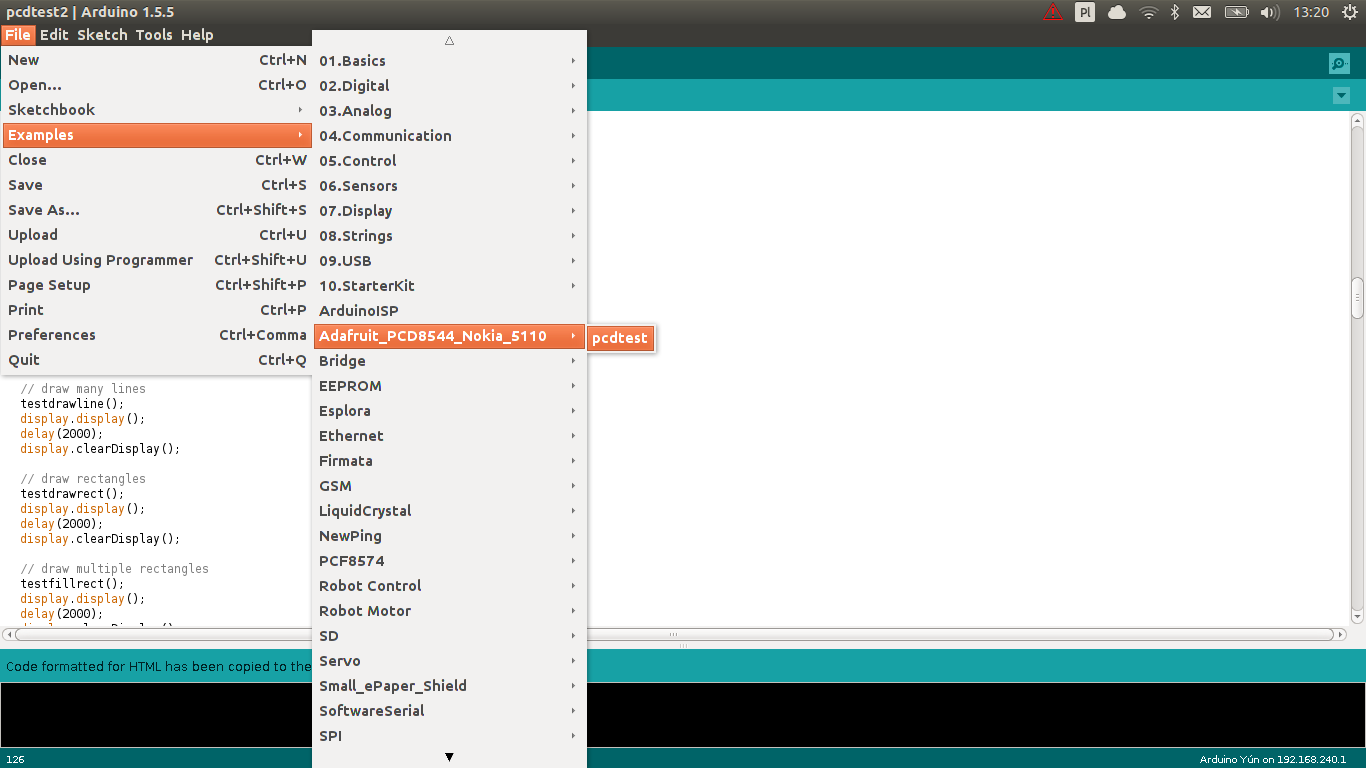
Task: Click the clock showing 13:20
Action: (1311, 12)
